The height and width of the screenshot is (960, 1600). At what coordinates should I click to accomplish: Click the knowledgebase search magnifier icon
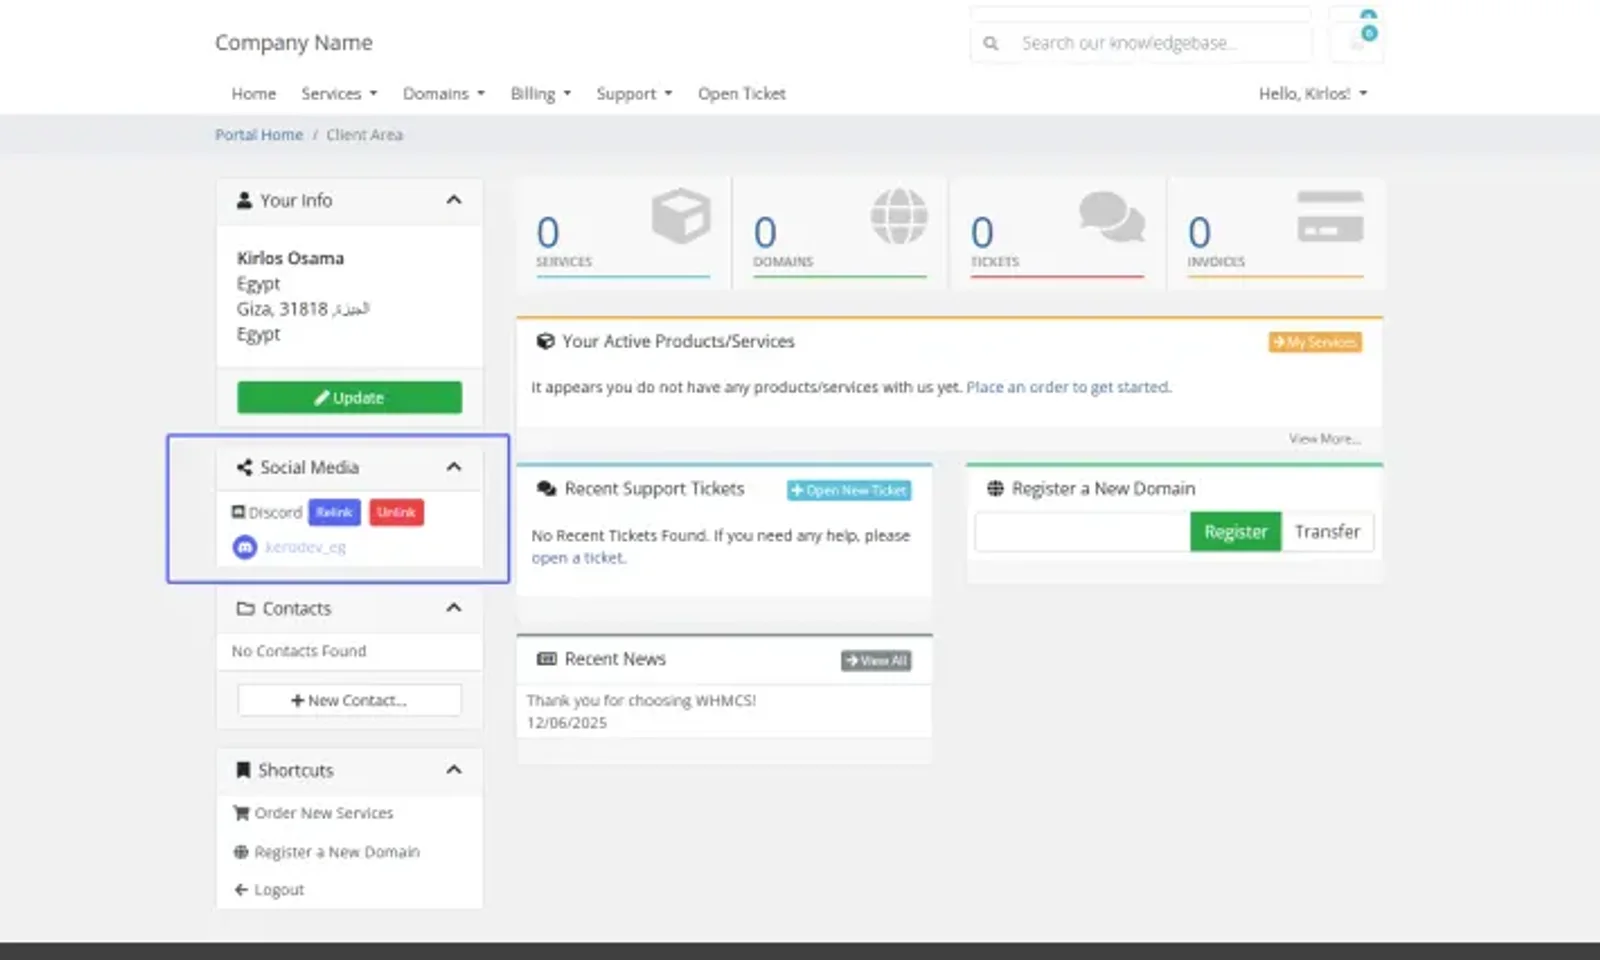[990, 43]
